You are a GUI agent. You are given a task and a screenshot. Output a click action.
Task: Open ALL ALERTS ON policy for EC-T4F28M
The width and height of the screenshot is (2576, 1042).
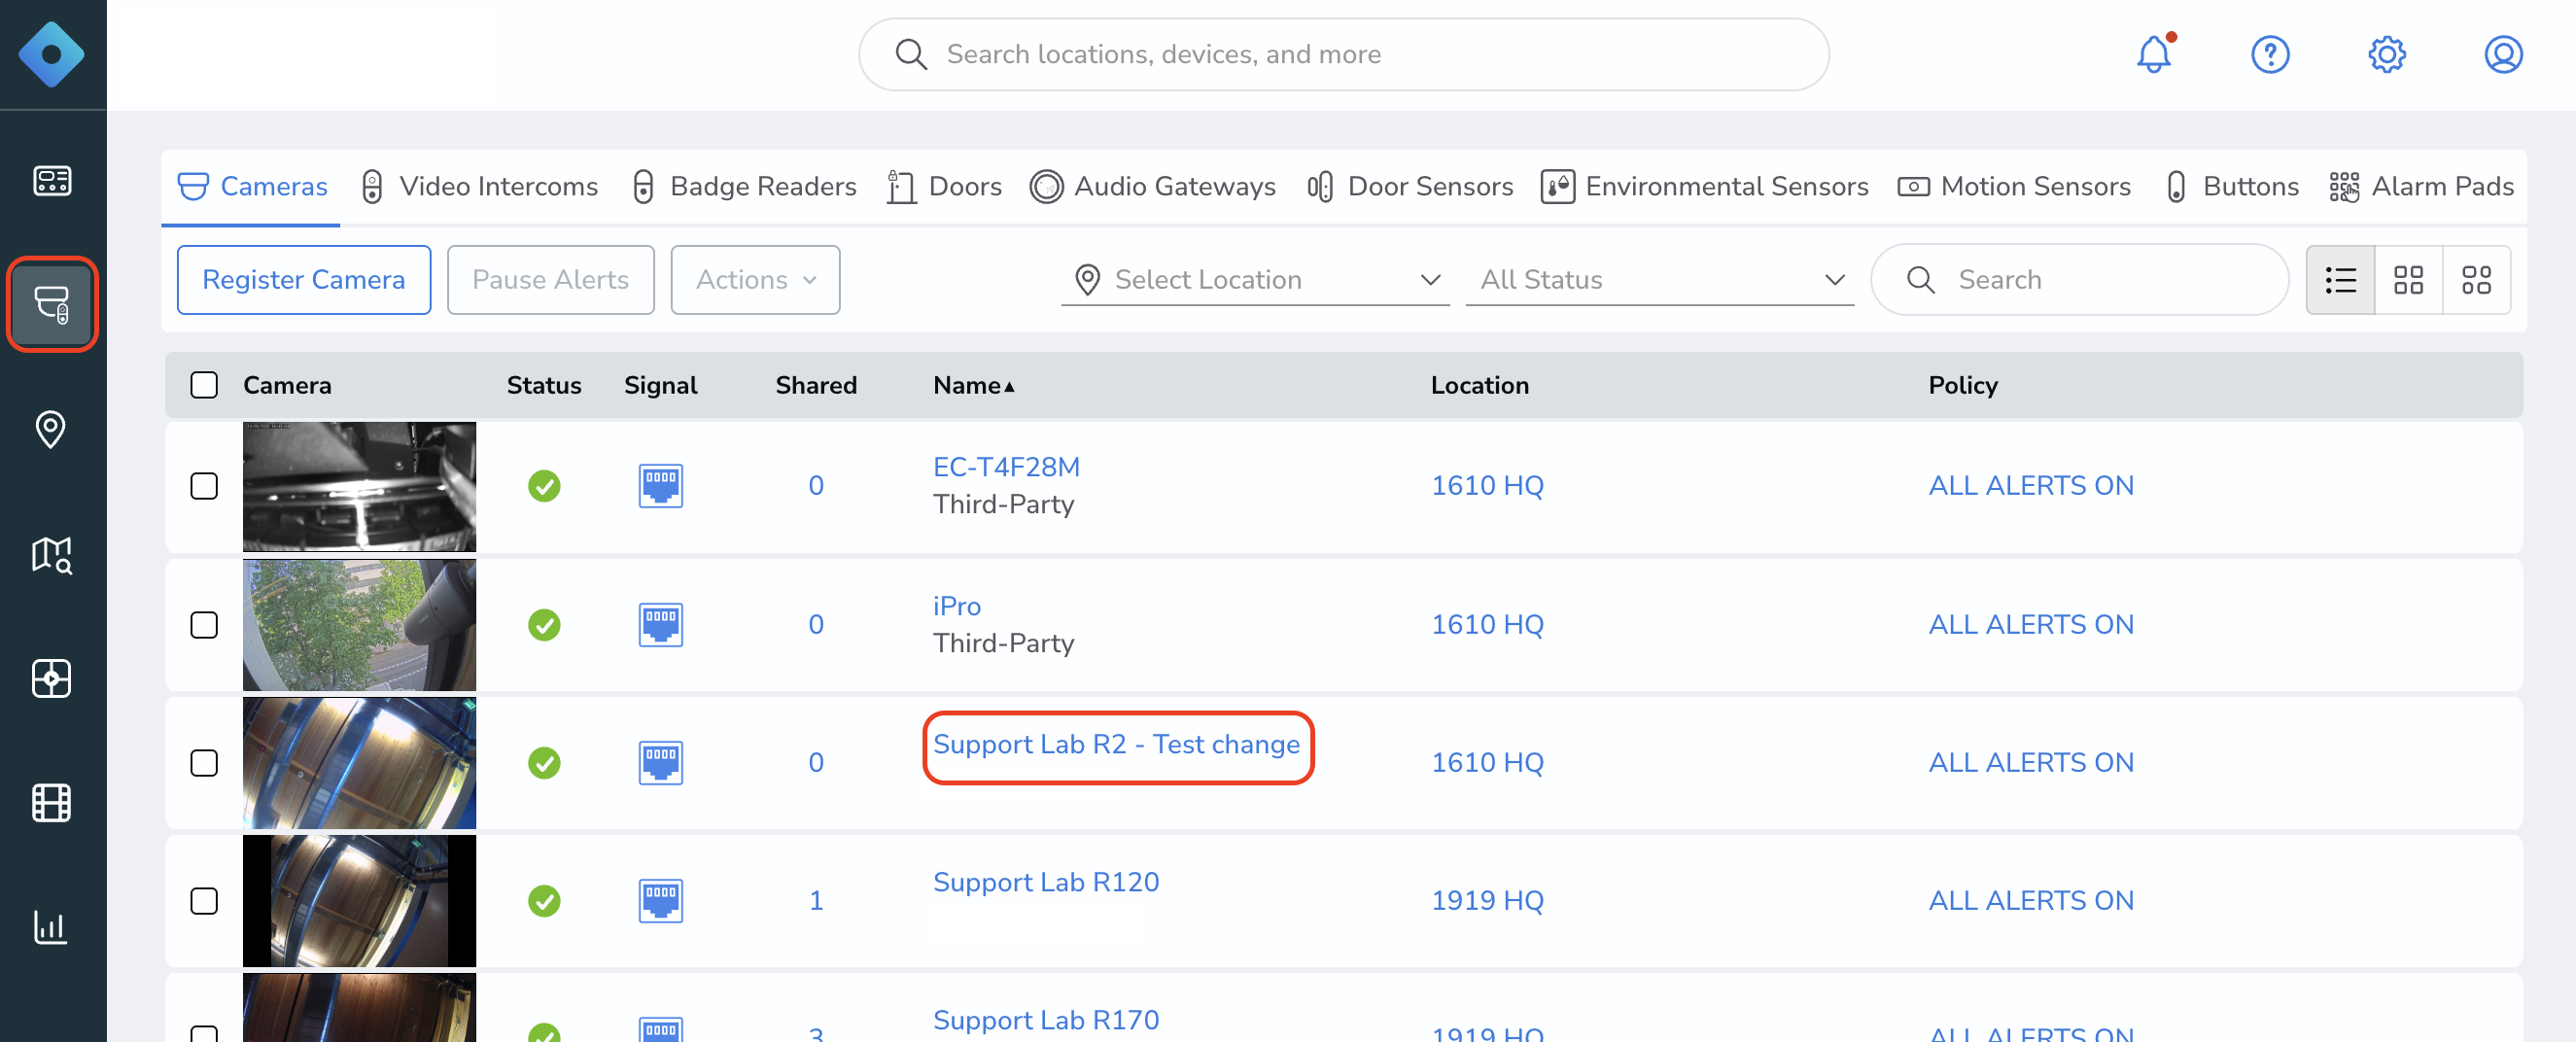coord(2031,486)
